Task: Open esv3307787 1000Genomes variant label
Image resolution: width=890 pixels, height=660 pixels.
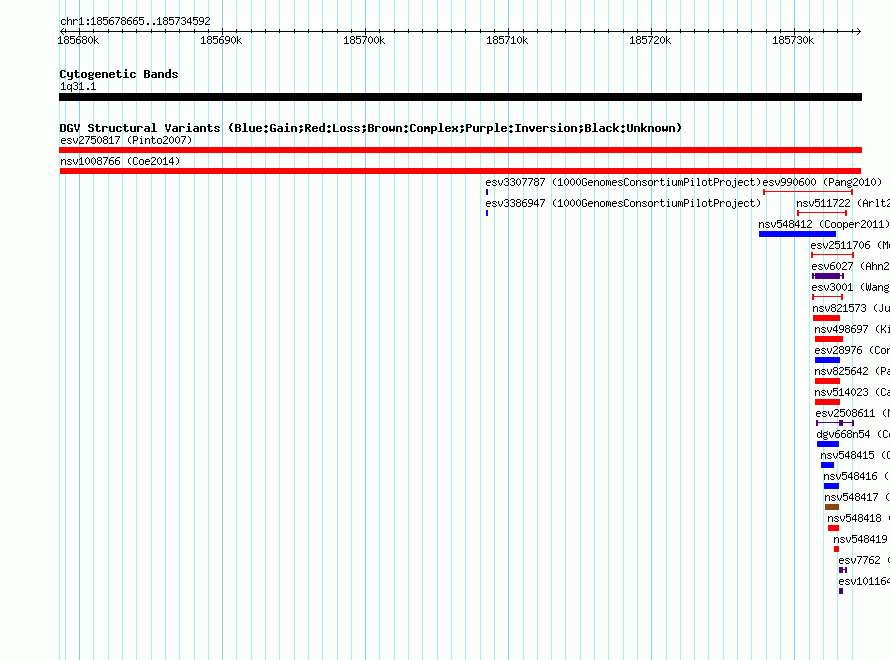Action: [623, 182]
